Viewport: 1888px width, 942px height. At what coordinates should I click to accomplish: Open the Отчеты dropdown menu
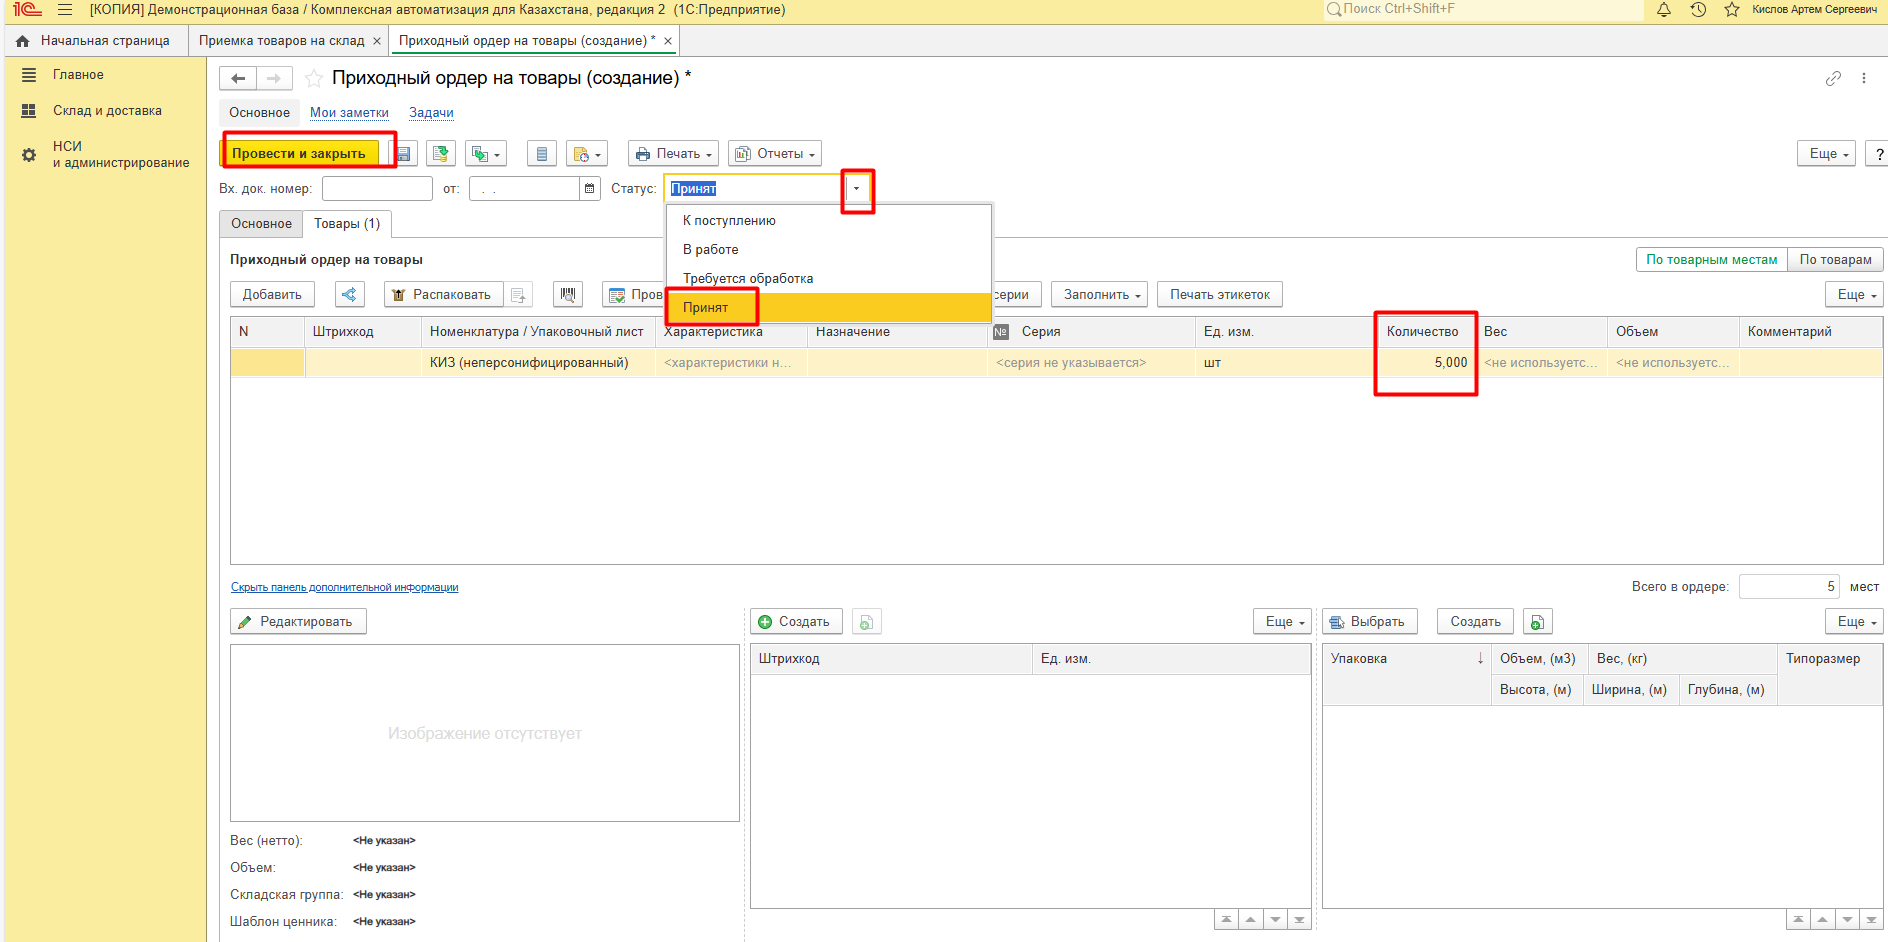click(x=775, y=154)
